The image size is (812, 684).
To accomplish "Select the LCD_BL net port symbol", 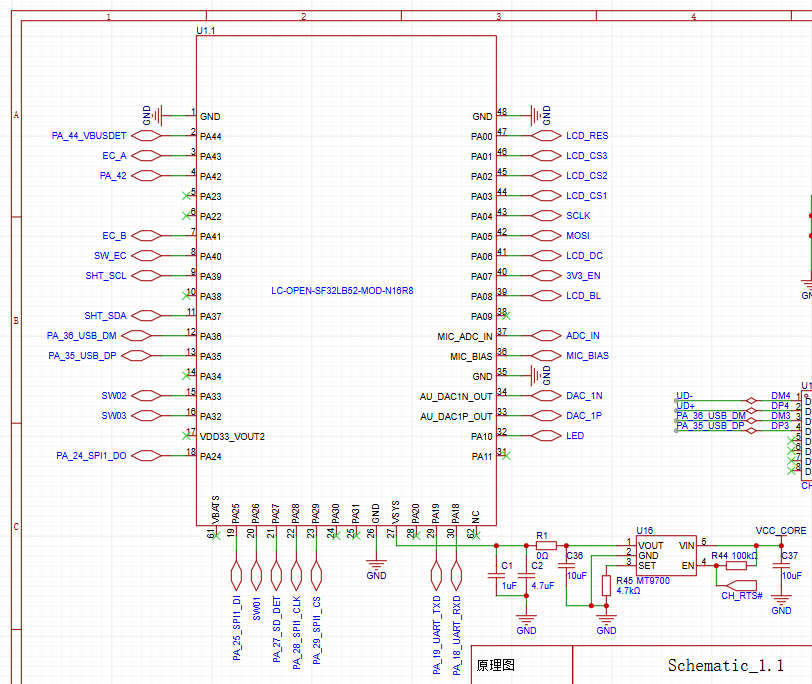I will pos(546,296).
